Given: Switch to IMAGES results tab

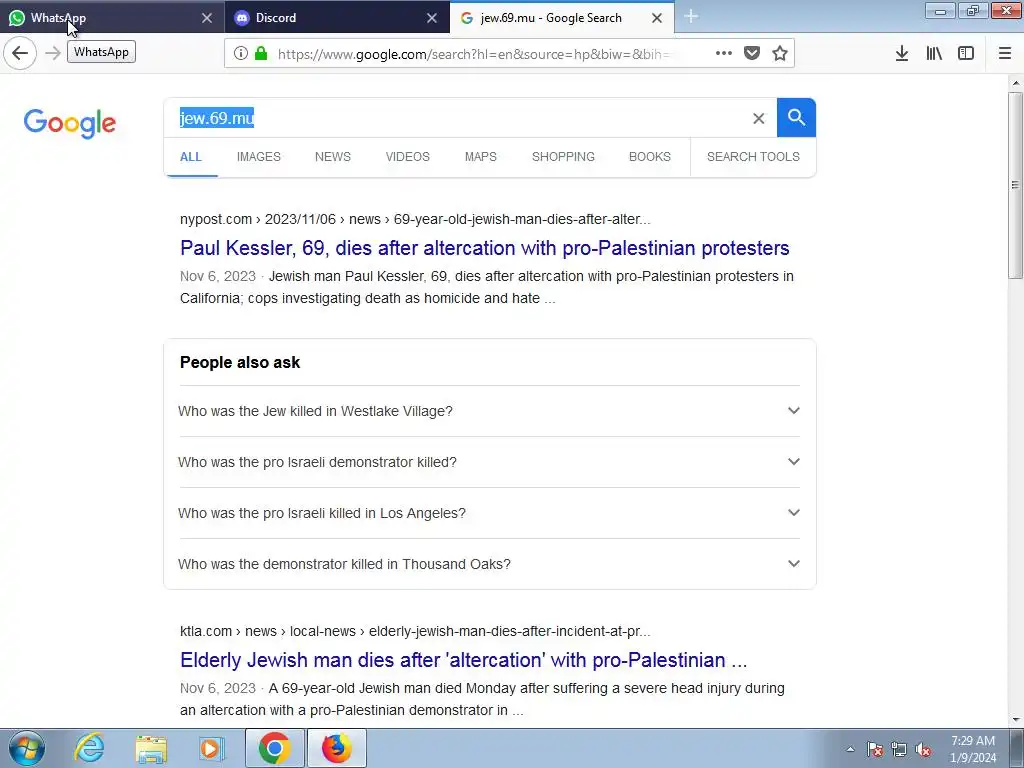Looking at the screenshot, I should tap(259, 157).
